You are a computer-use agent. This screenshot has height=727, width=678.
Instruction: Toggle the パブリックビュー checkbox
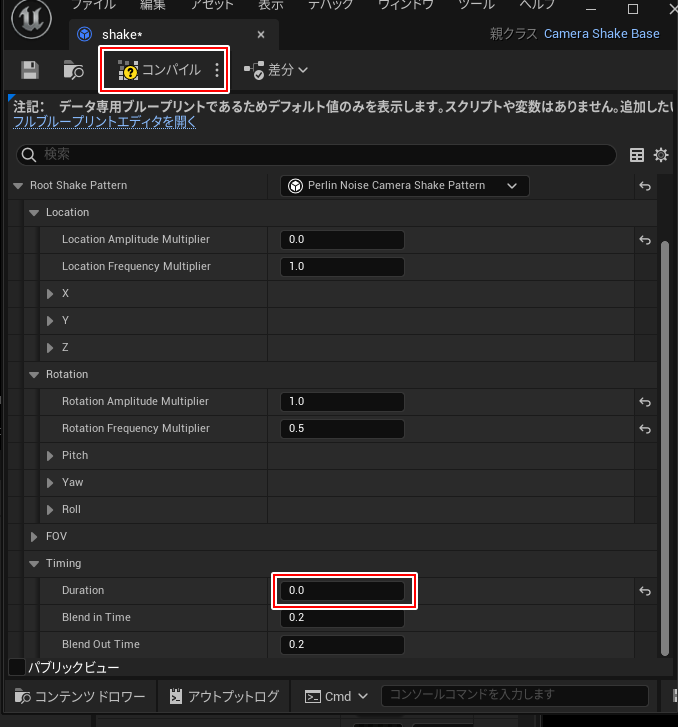[17, 667]
